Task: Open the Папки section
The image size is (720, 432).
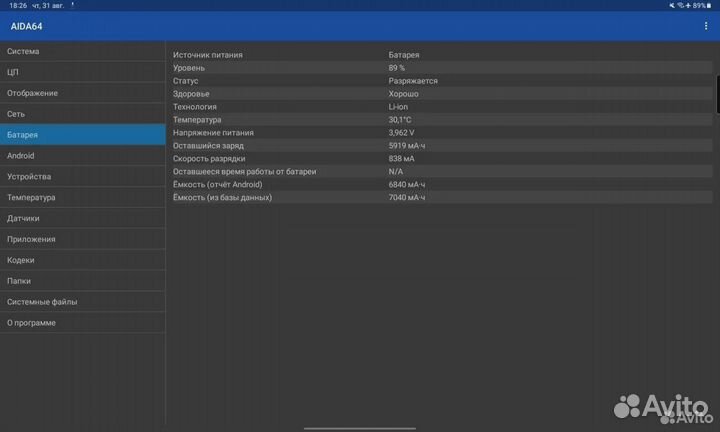Action: [83, 281]
